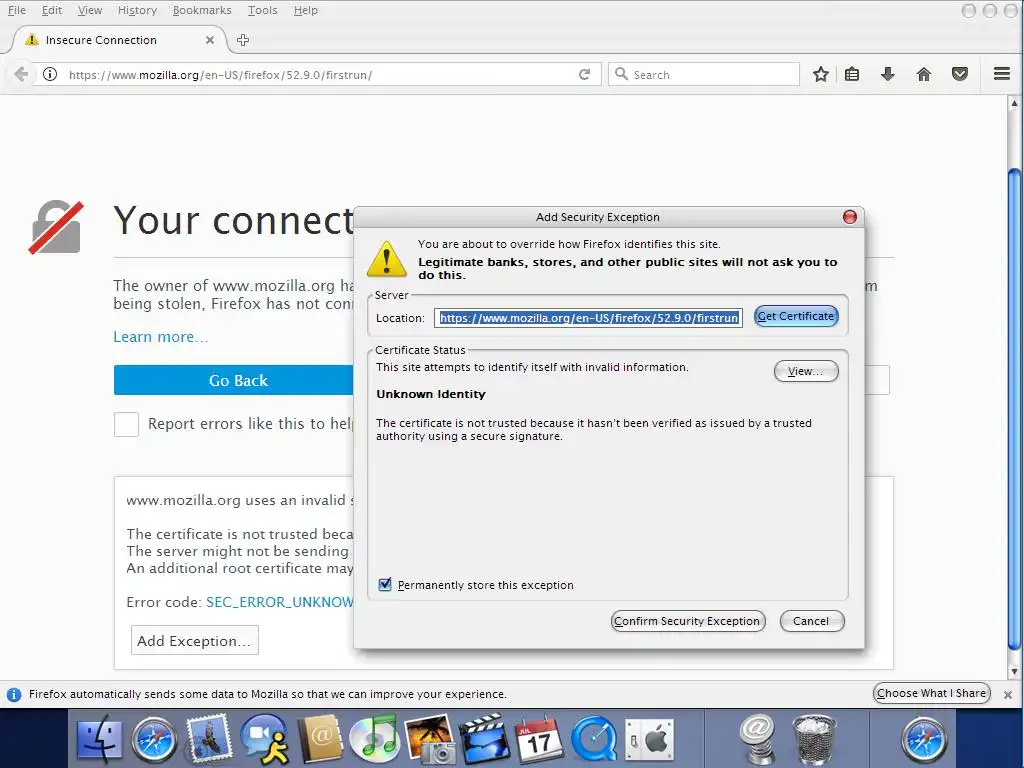Click the search magnifier icon
1024x768 pixels.
(622, 74)
